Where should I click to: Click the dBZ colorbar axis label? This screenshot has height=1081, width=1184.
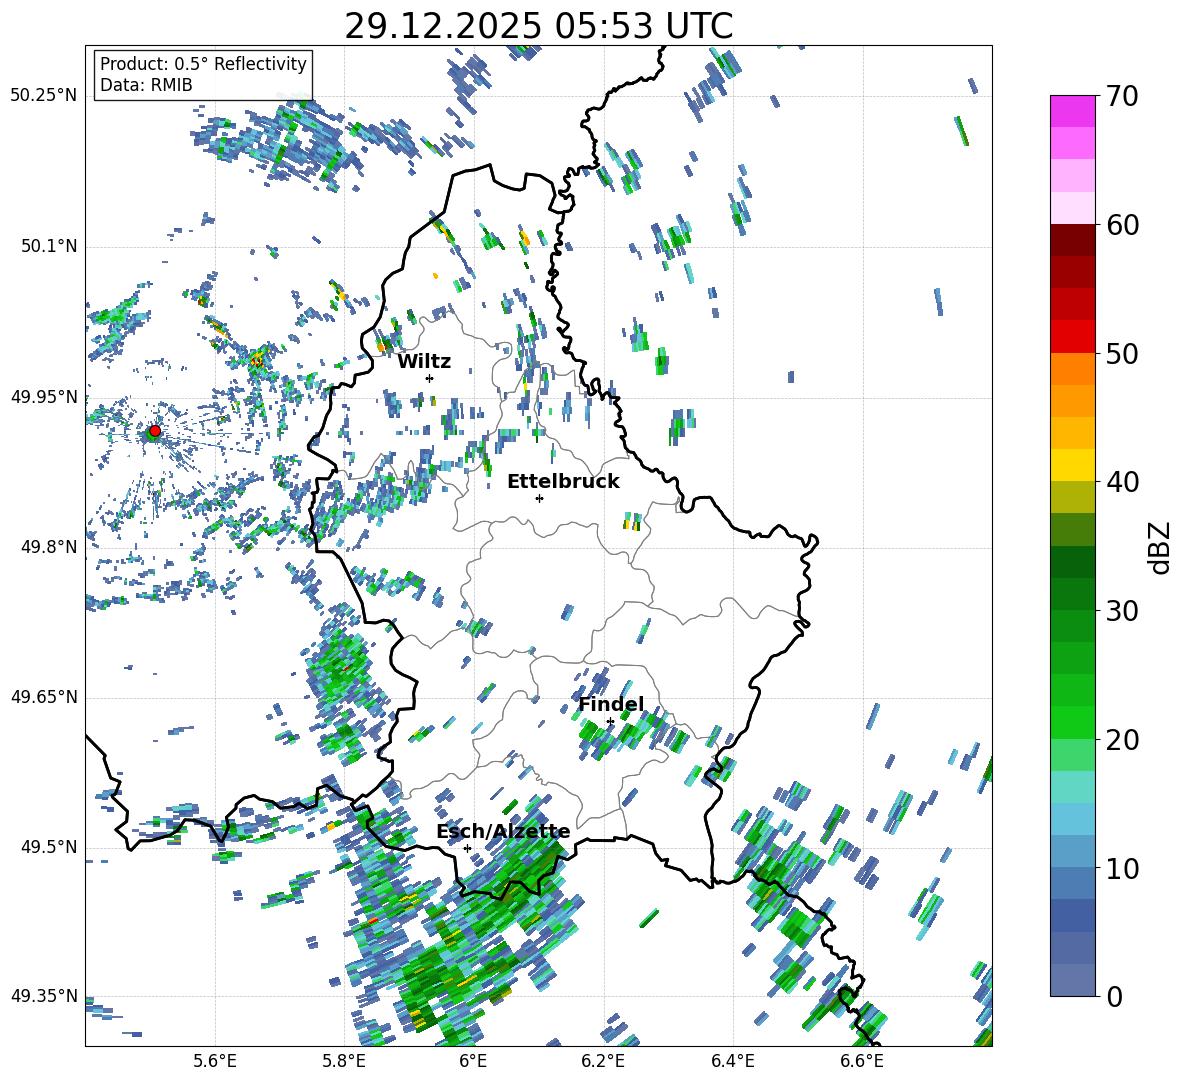click(1161, 547)
